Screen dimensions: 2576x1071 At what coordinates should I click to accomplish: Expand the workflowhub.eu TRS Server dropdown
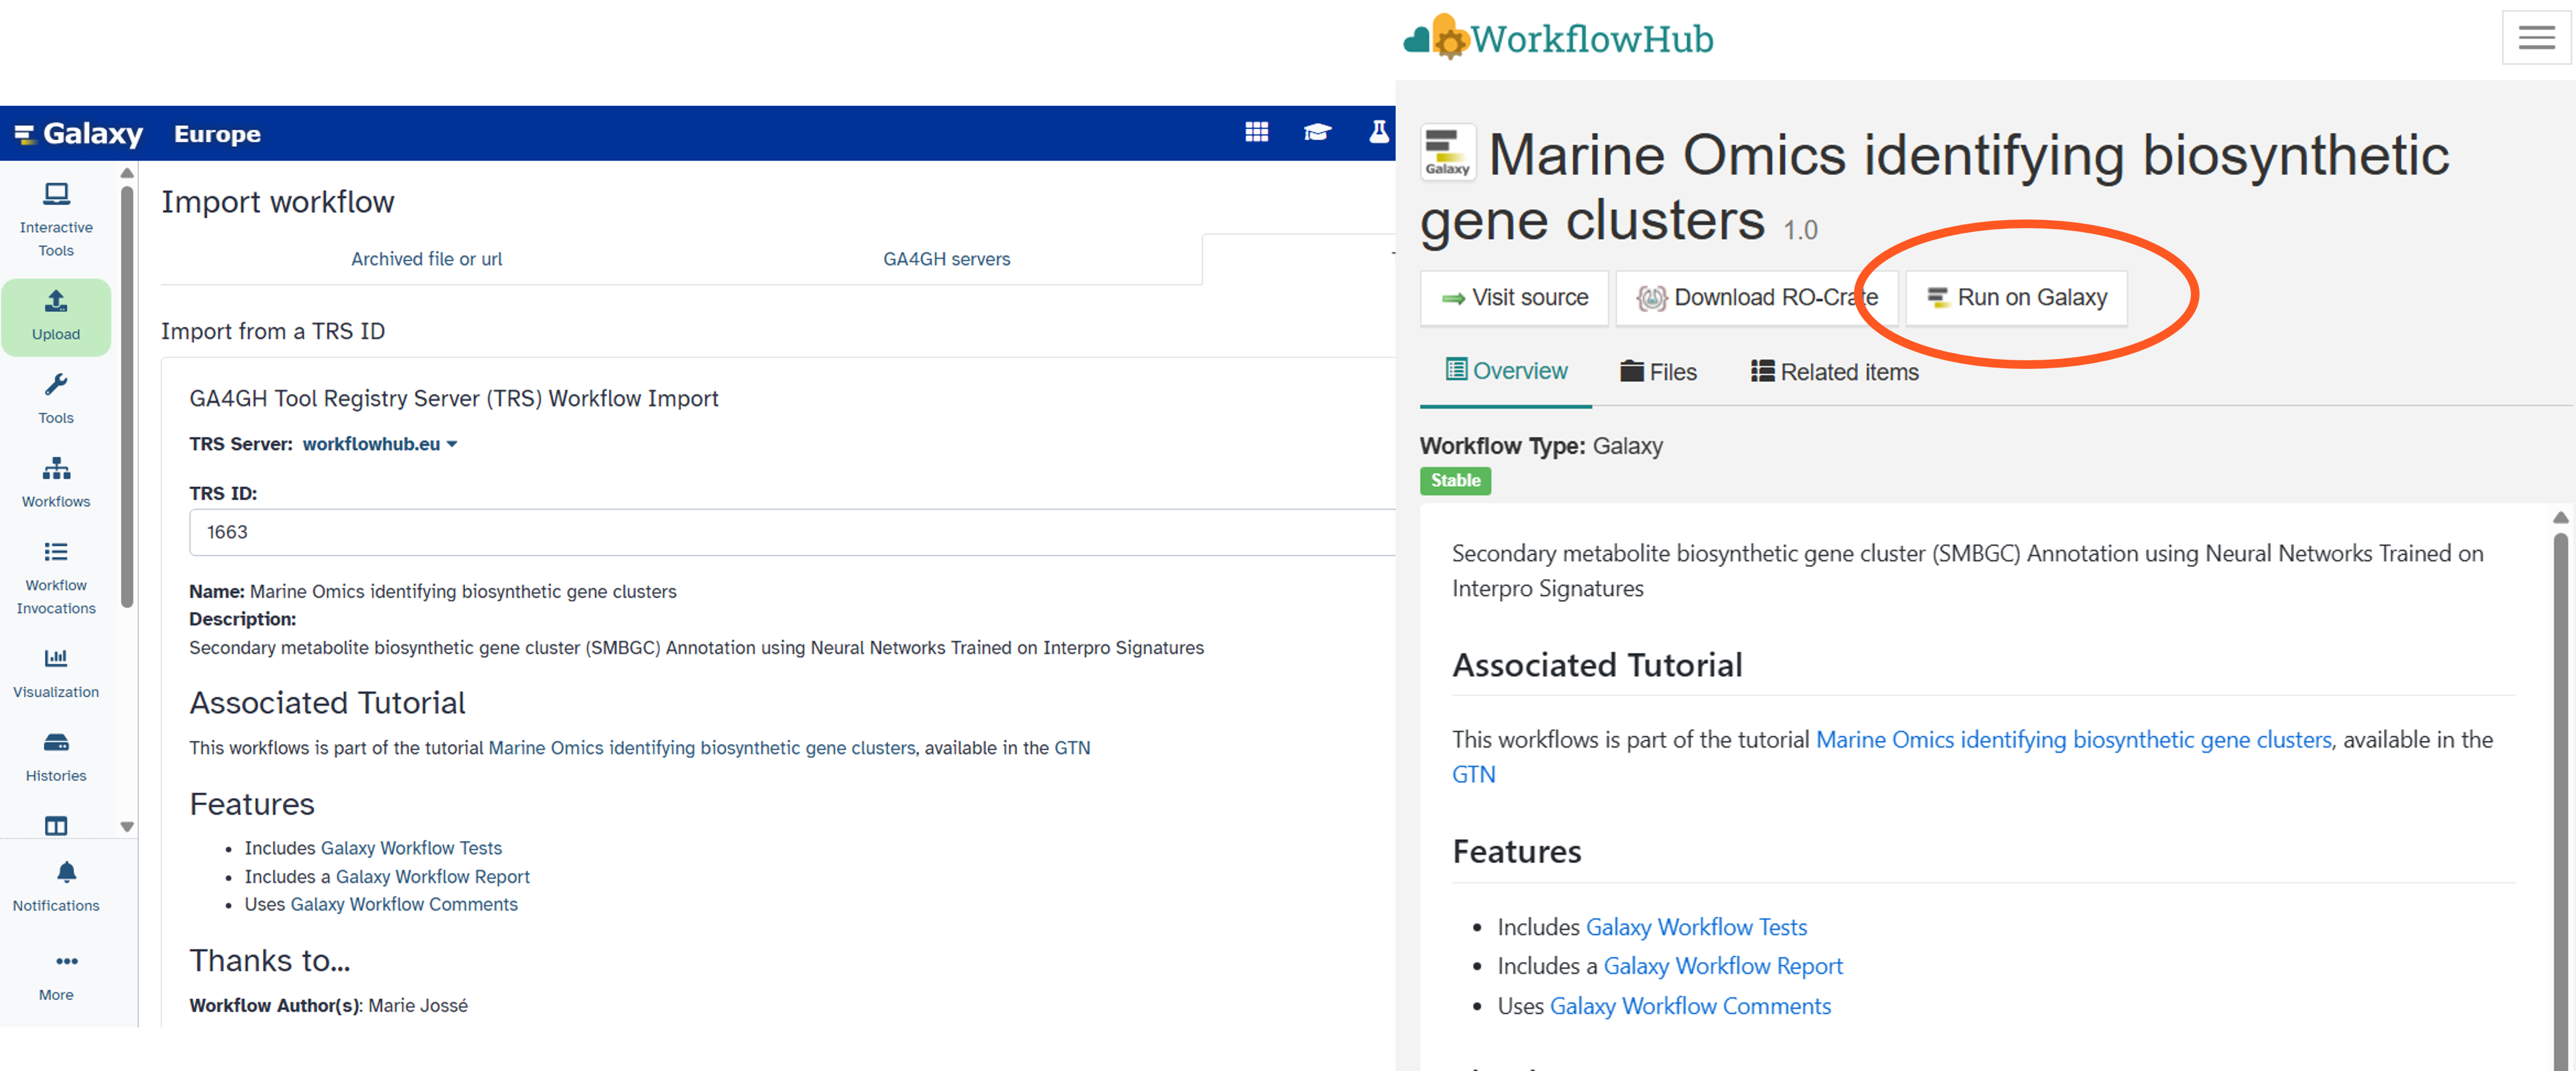coord(380,444)
